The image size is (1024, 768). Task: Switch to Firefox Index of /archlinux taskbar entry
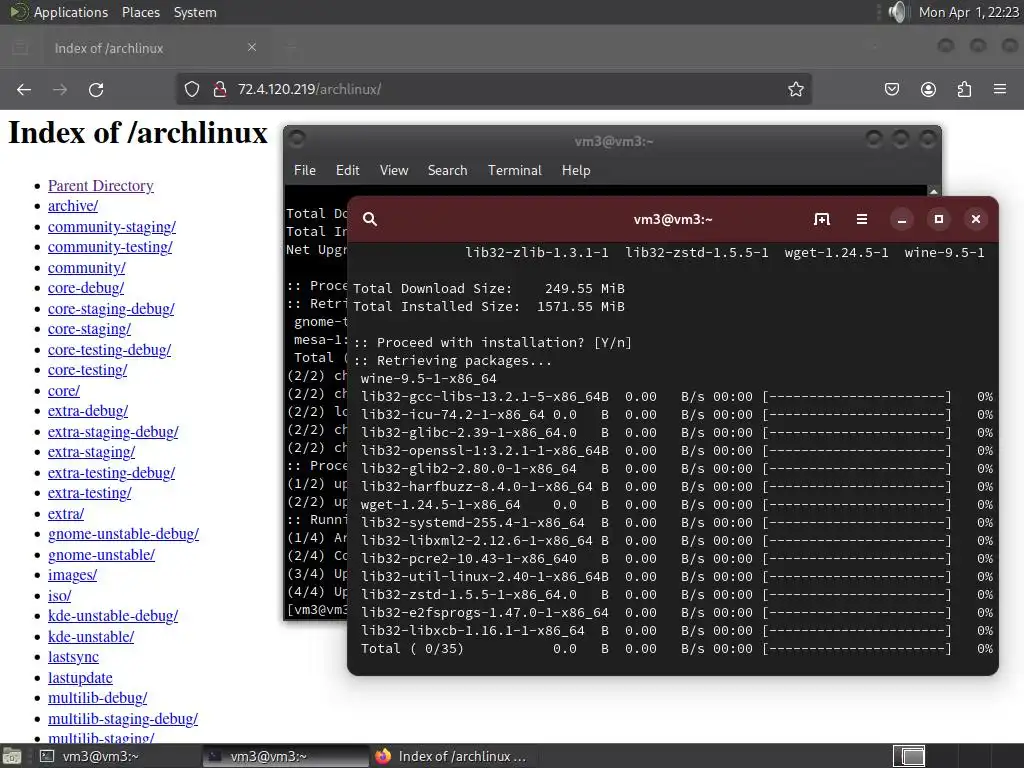[454, 756]
